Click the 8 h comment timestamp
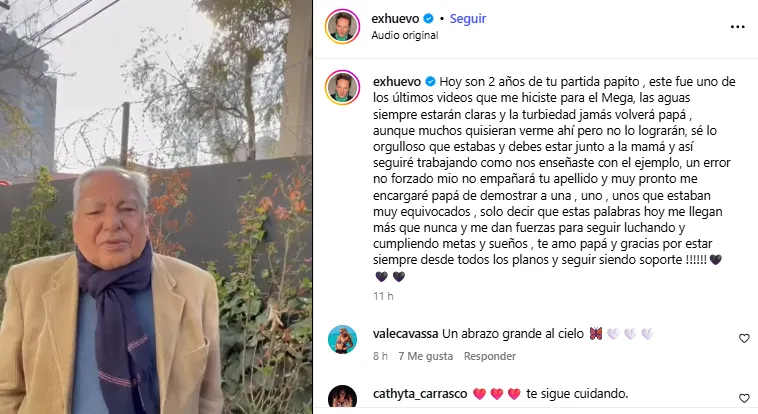The width and height of the screenshot is (758, 414). [380, 356]
